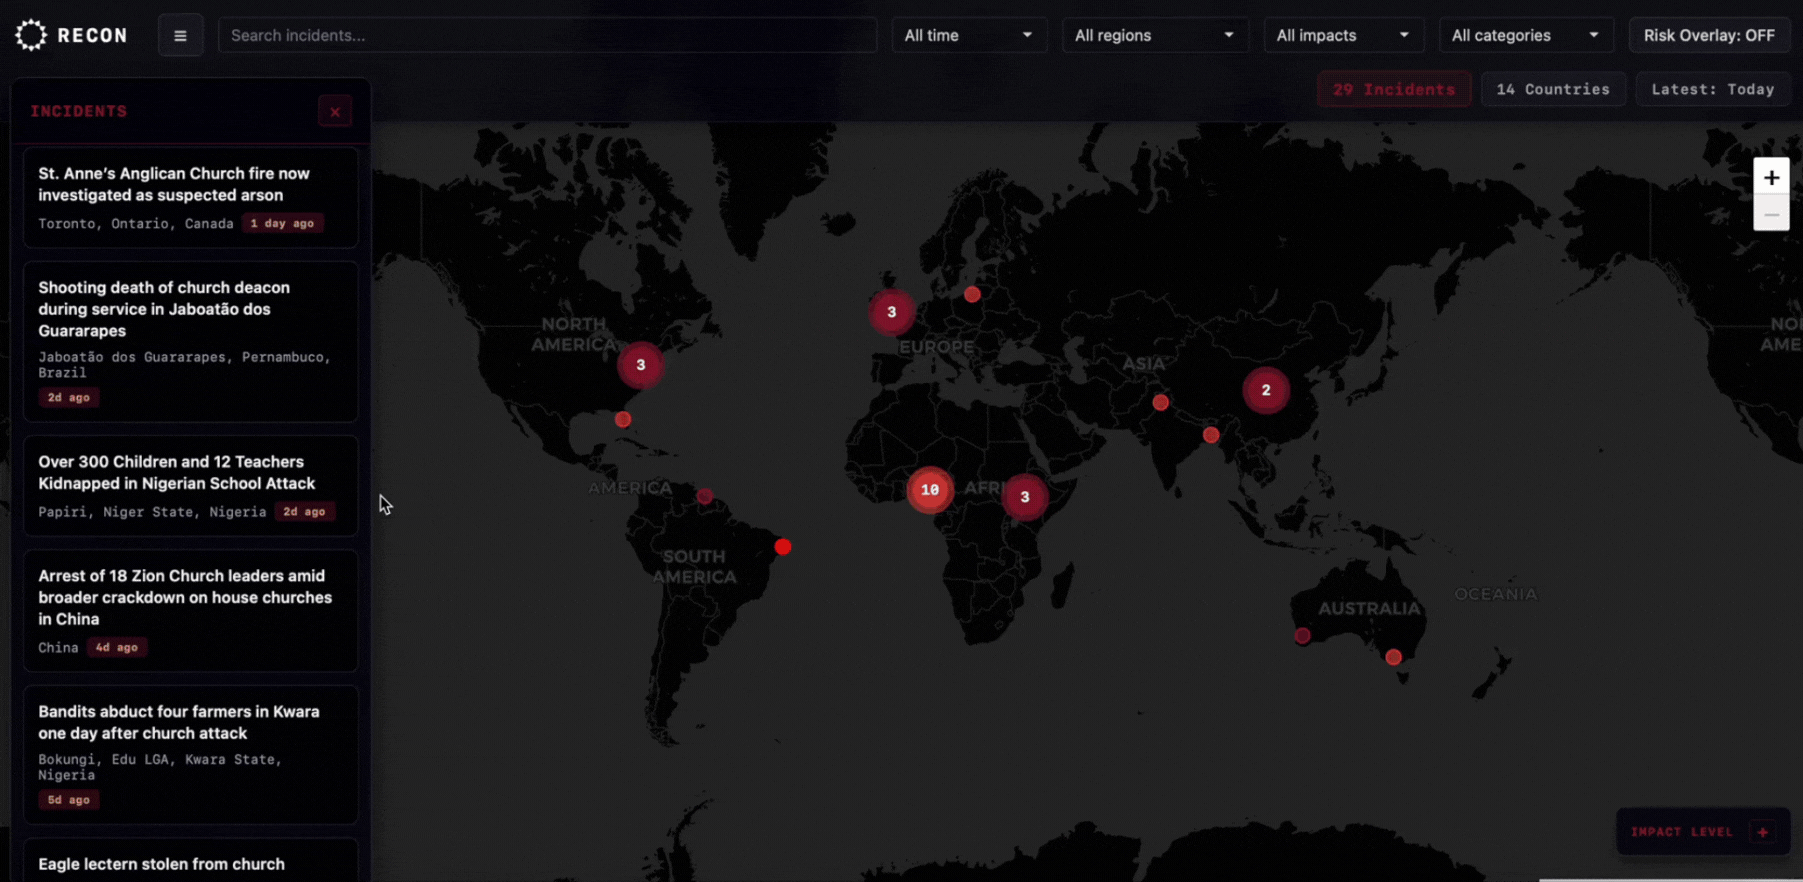Toggle the Risk Overlay button
The width and height of the screenshot is (1803, 882).
click(x=1709, y=35)
